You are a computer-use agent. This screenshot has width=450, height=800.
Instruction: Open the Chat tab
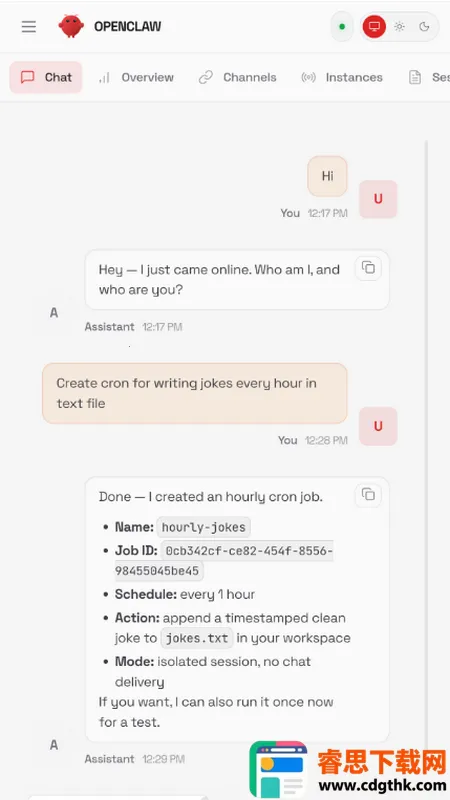(46, 78)
